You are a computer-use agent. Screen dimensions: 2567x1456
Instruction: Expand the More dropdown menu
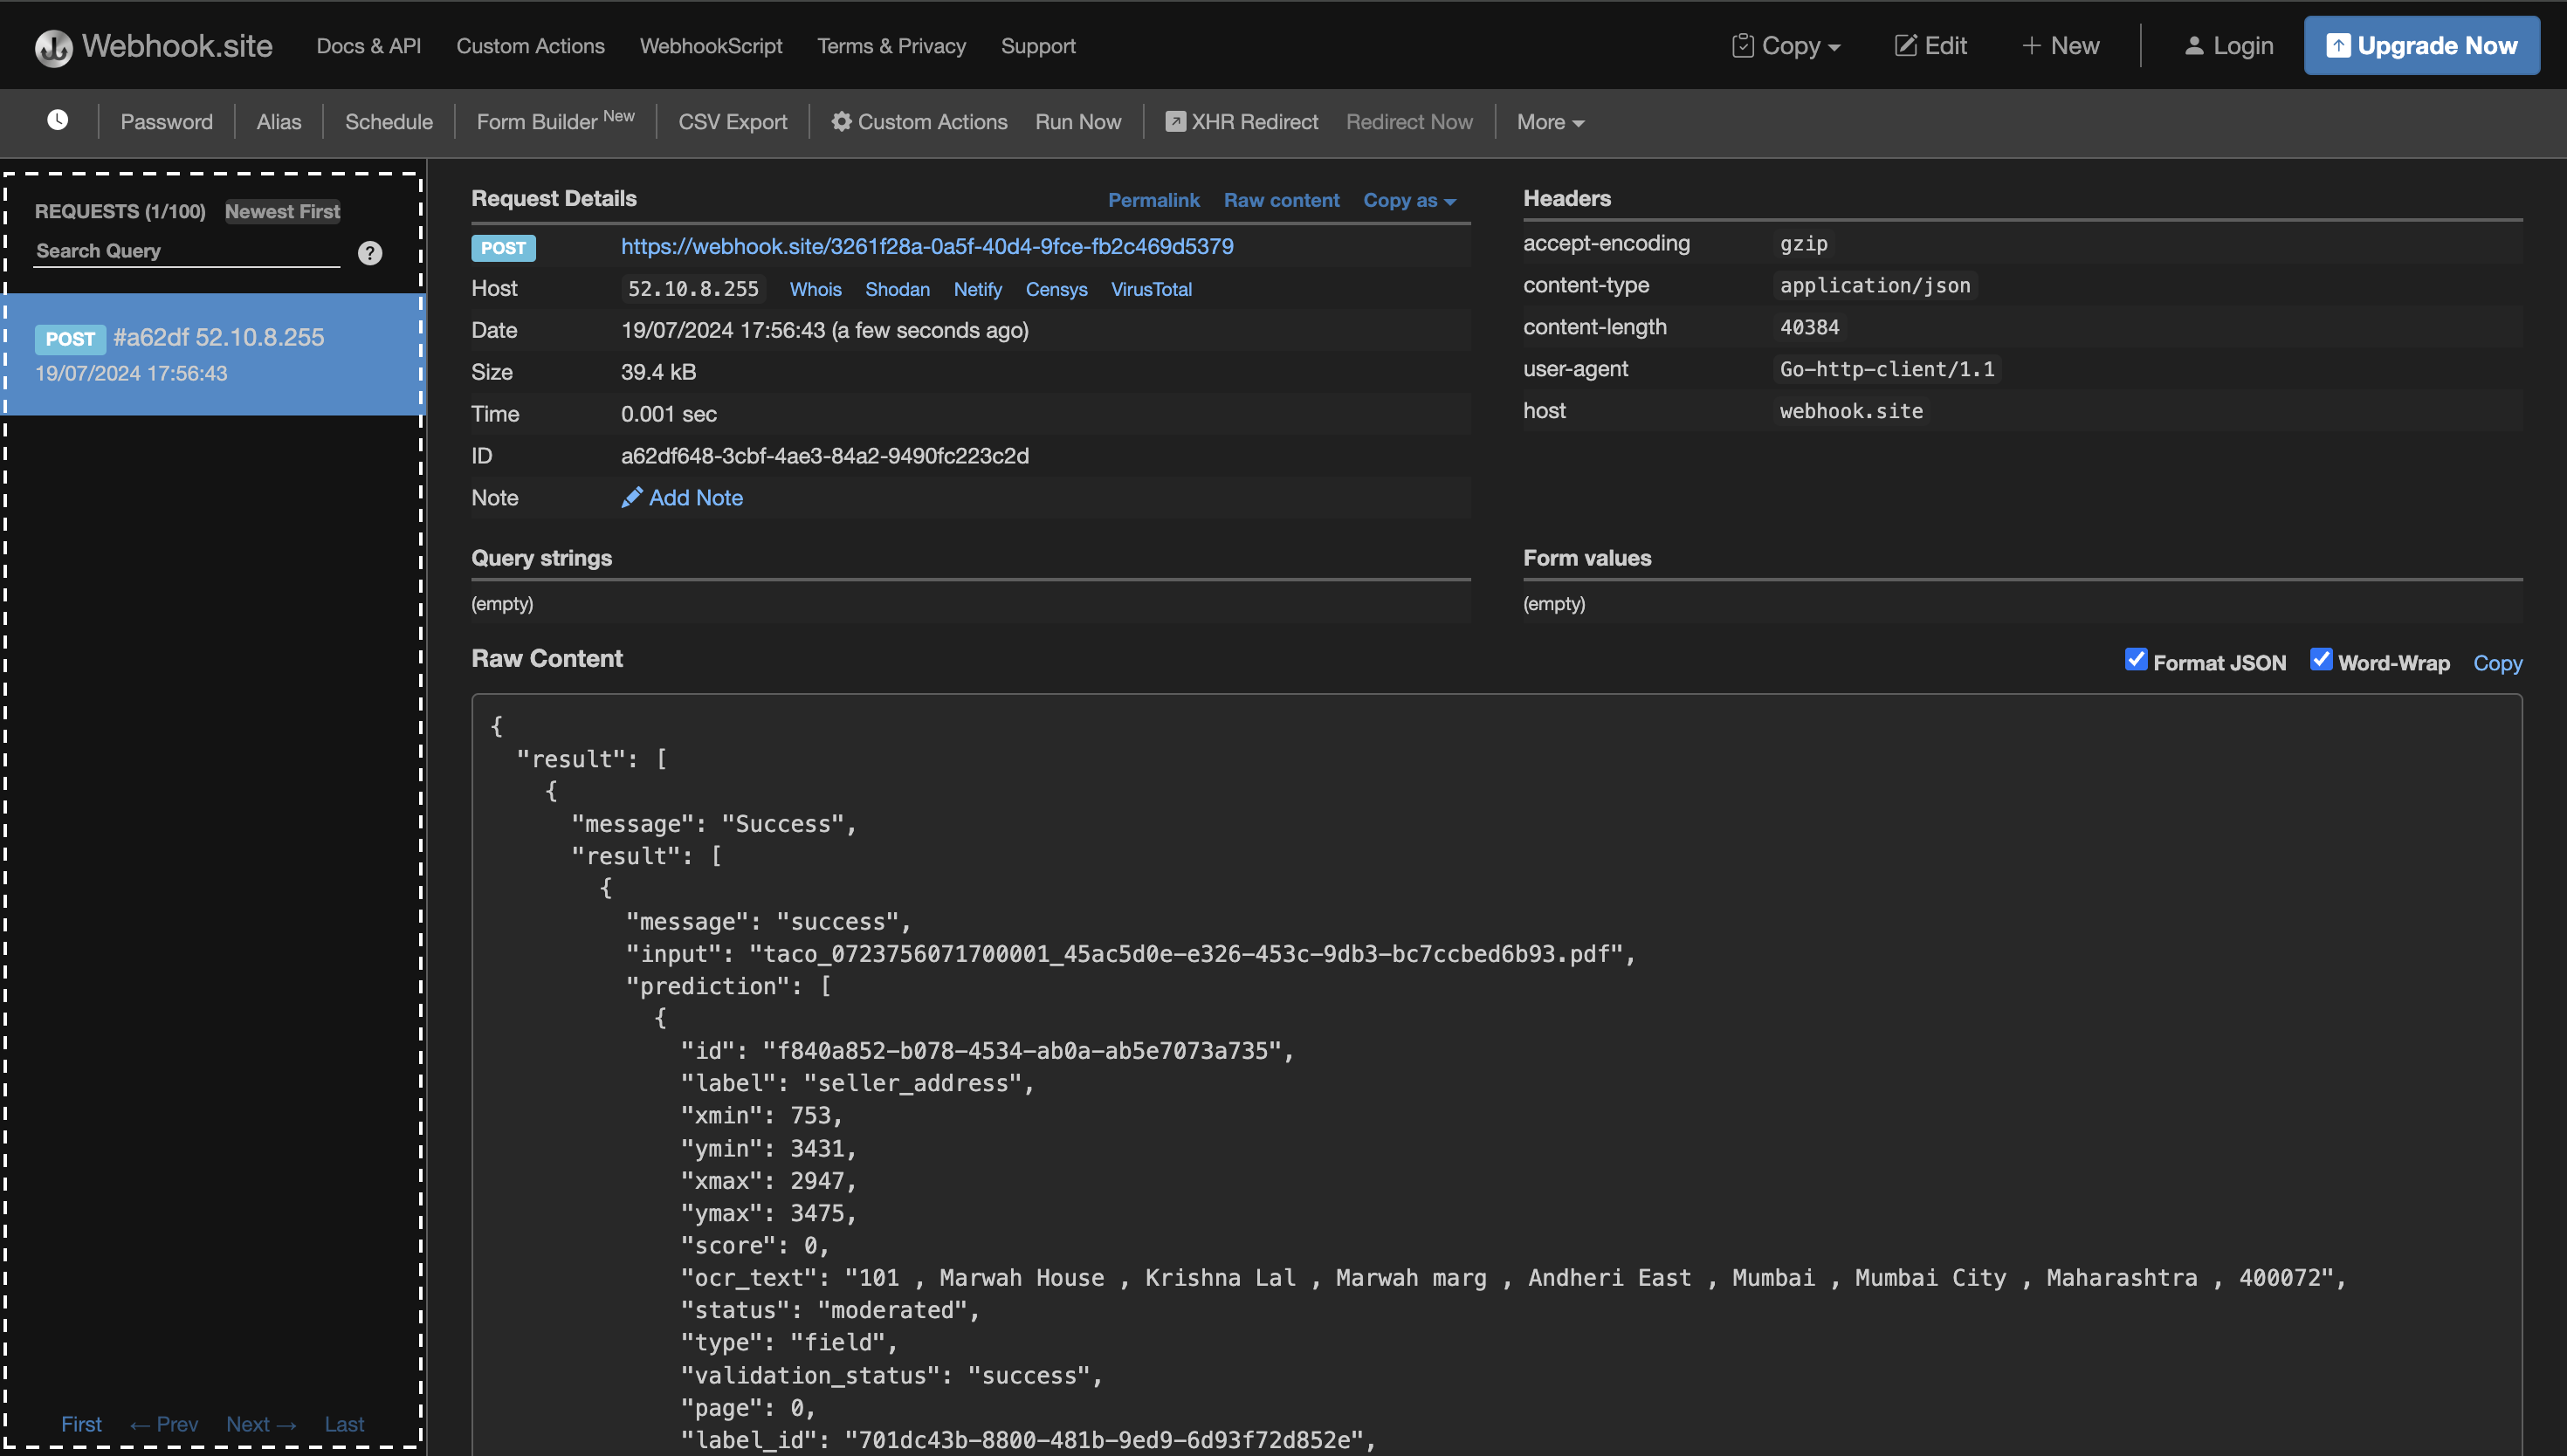pos(1550,122)
